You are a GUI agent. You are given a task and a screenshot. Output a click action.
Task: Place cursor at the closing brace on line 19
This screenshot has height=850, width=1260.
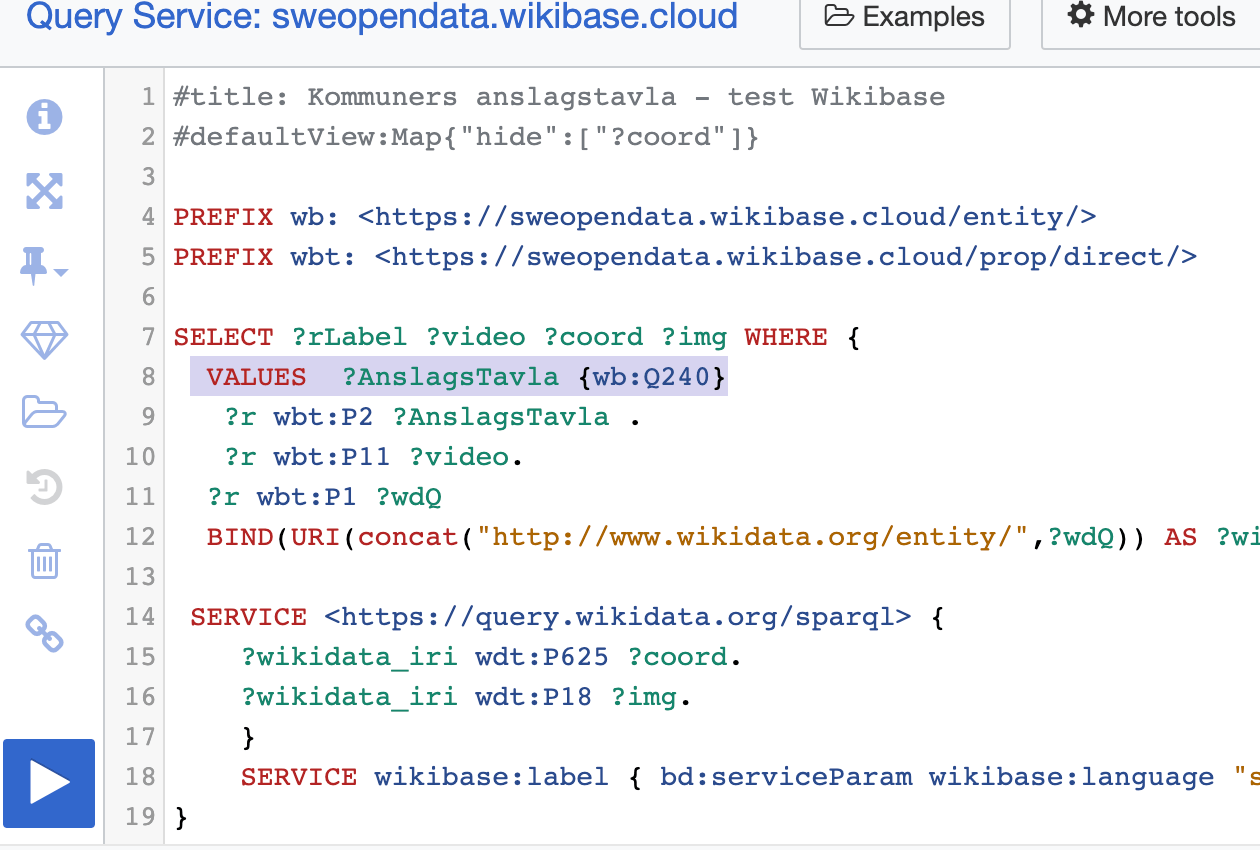181,817
